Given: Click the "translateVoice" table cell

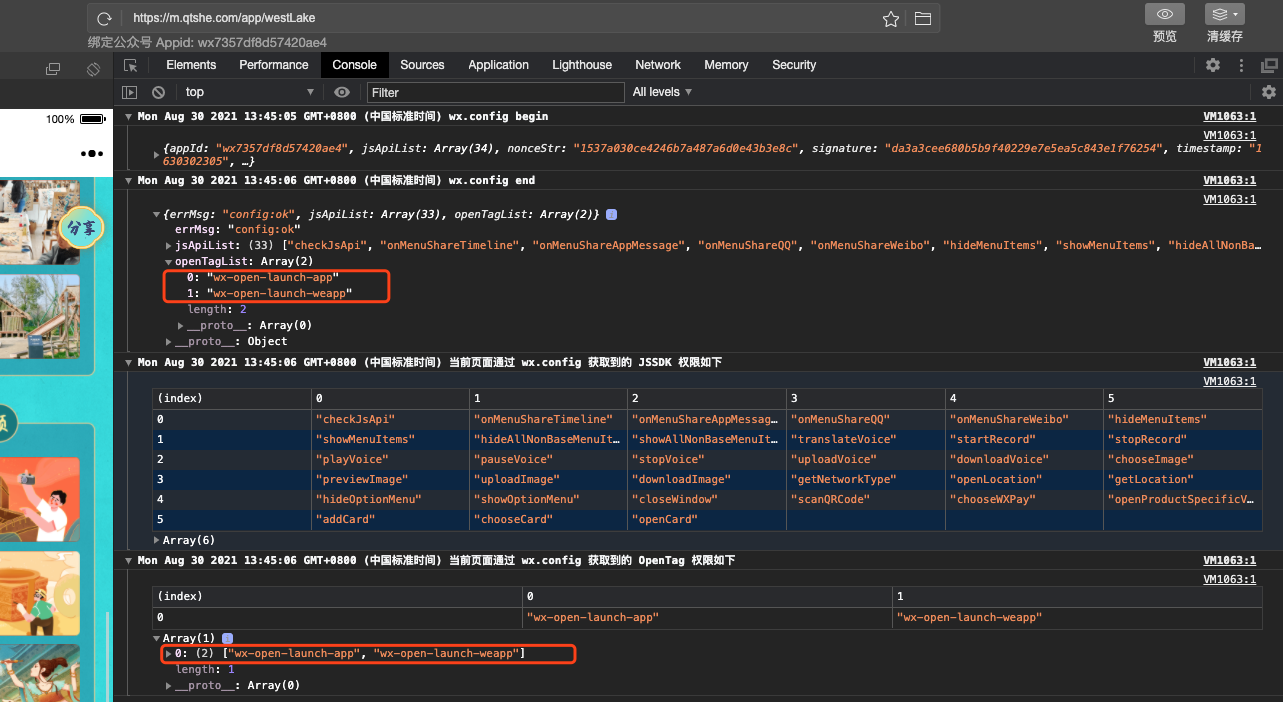Looking at the screenshot, I should click(865, 439).
